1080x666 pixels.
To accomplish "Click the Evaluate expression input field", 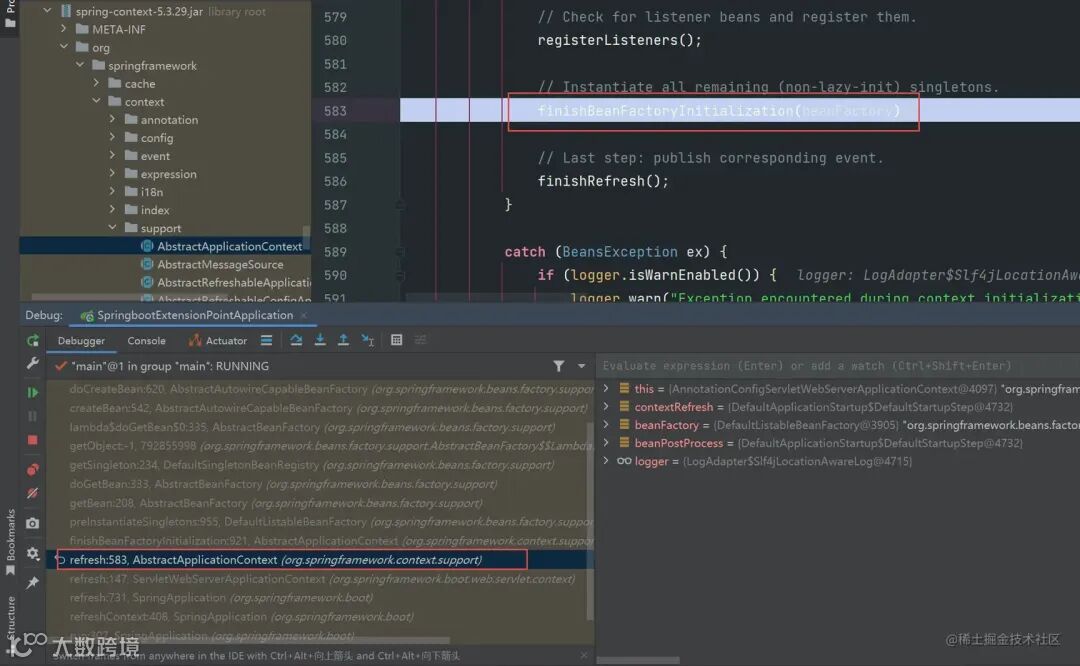I will (x=838, y=366).
